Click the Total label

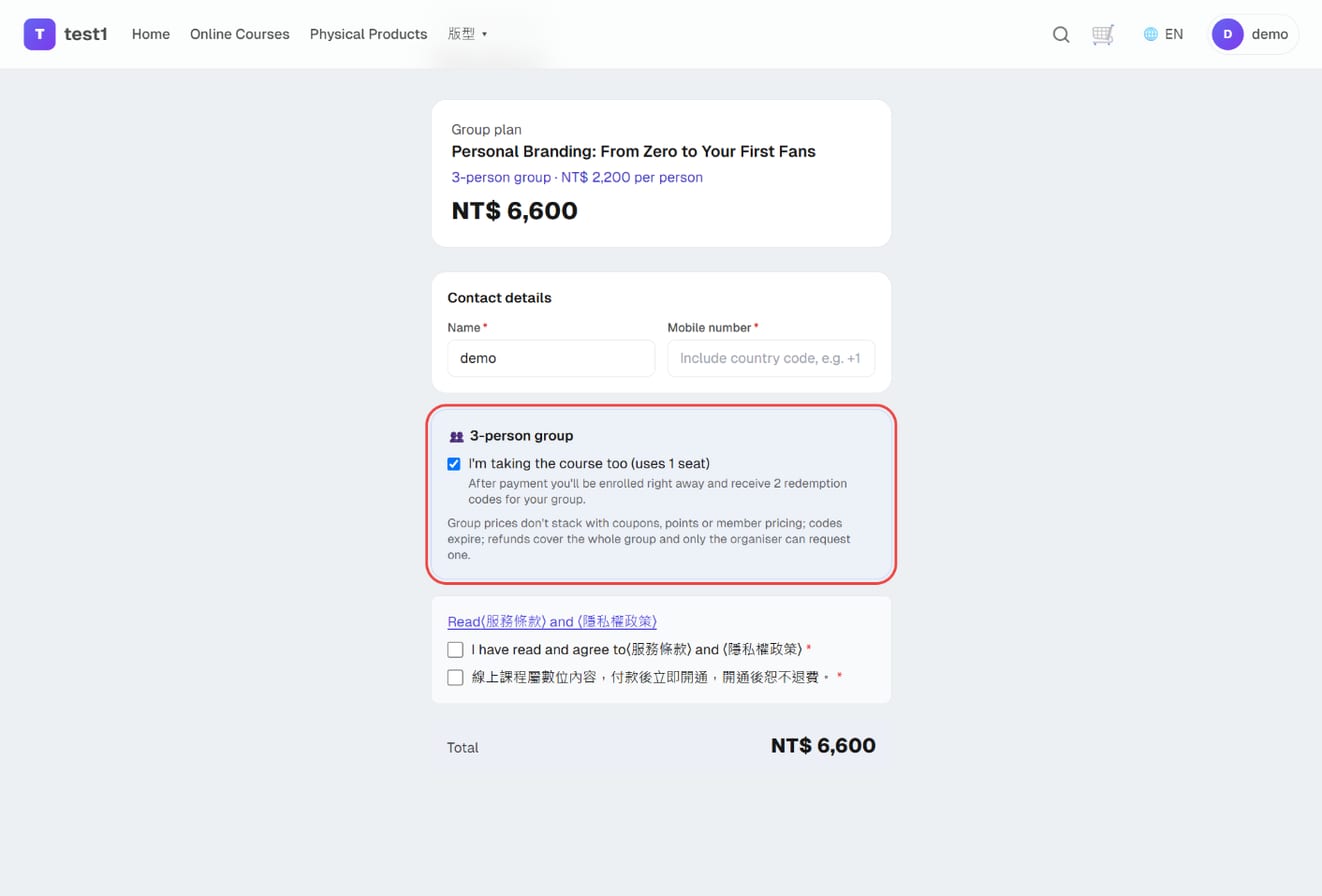463,747
